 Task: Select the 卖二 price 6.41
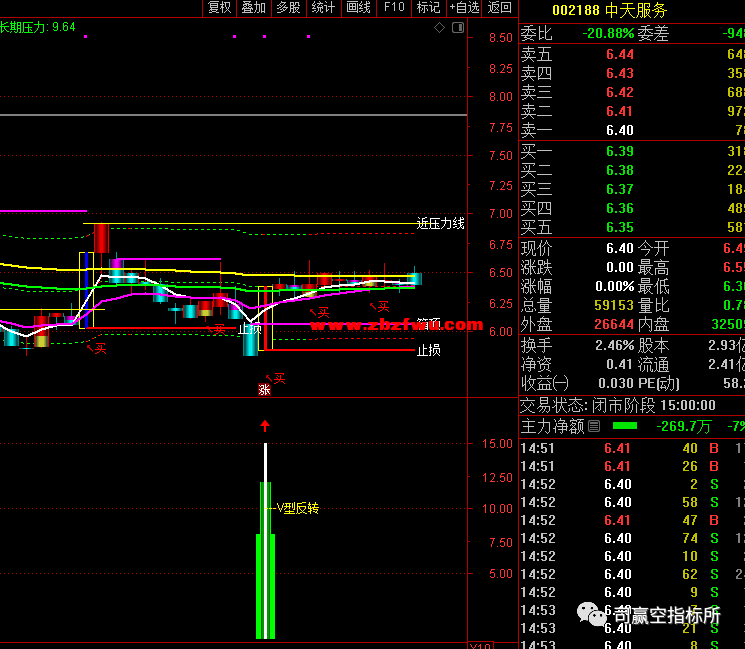tap(620, 112)
